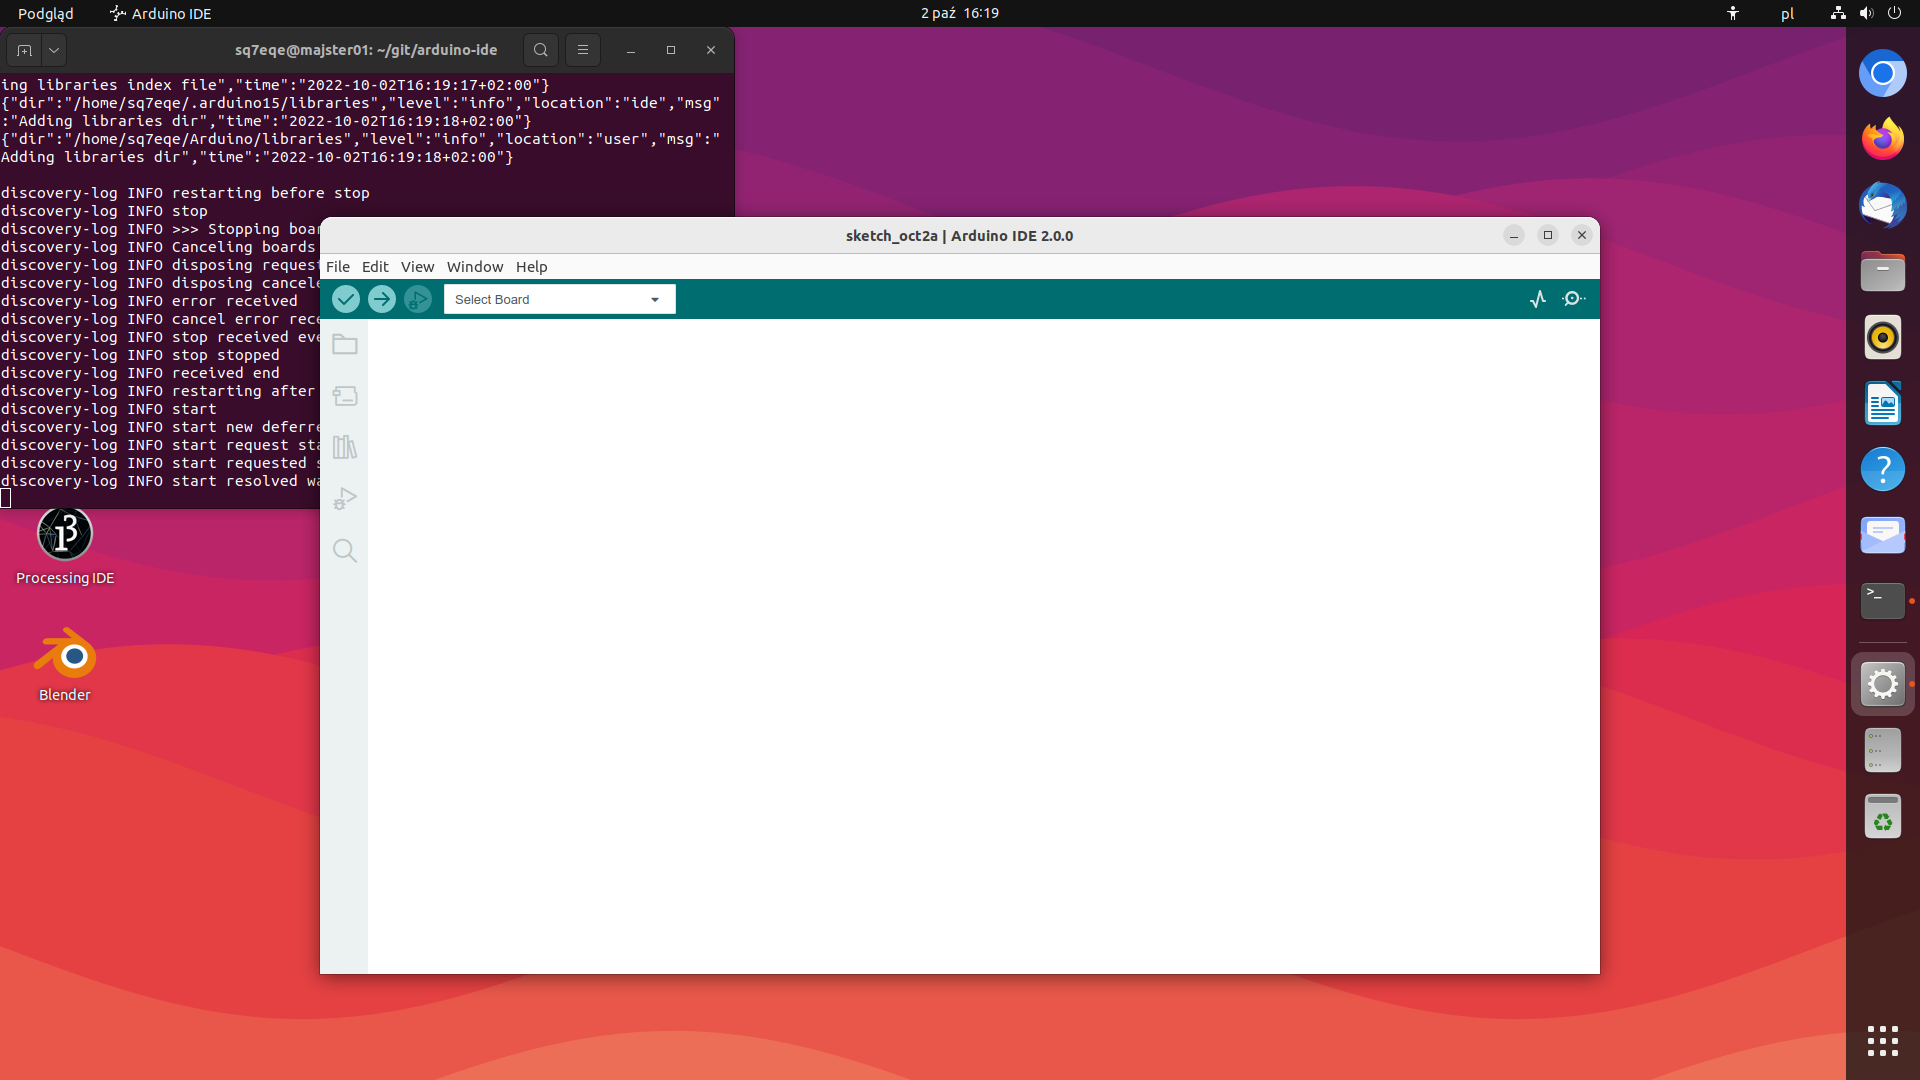Click the empty Arduino IDE editor area
The image size is (1920, 1080).
[x=983, y=646]
